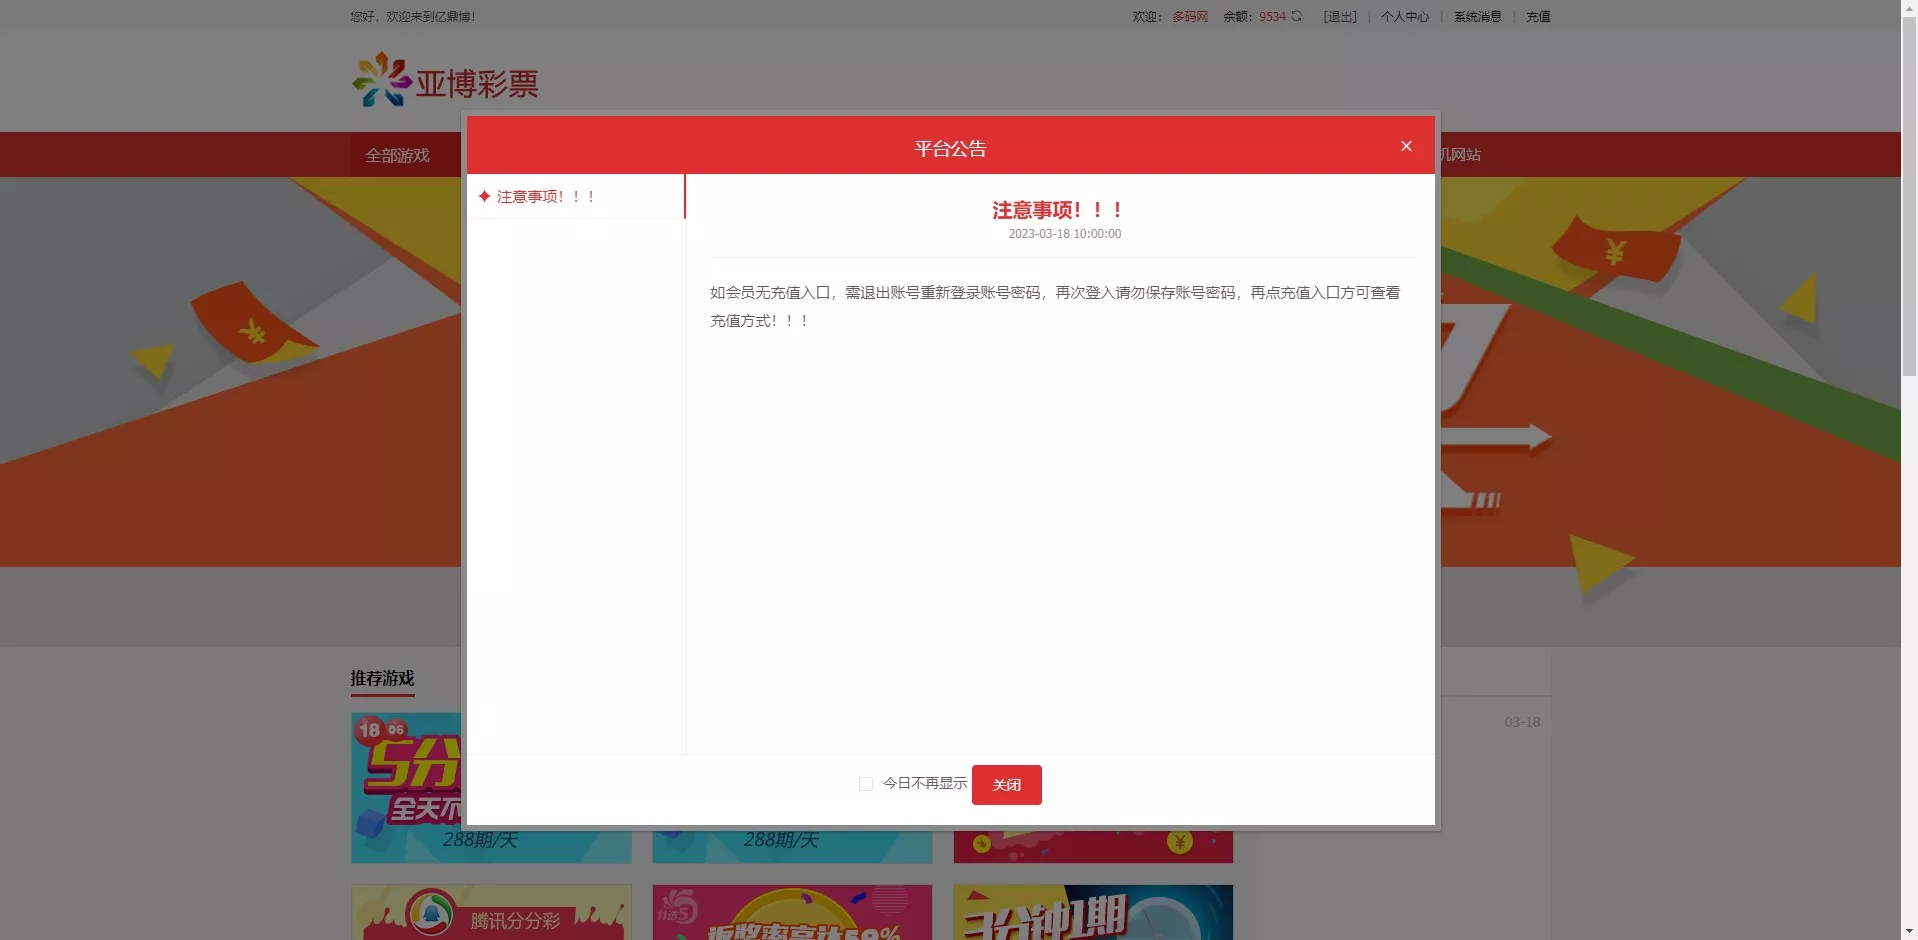This screenshot has width=1918, height=940.
Task: Visit the red 多码网 link
Action: pos(1188,16)
